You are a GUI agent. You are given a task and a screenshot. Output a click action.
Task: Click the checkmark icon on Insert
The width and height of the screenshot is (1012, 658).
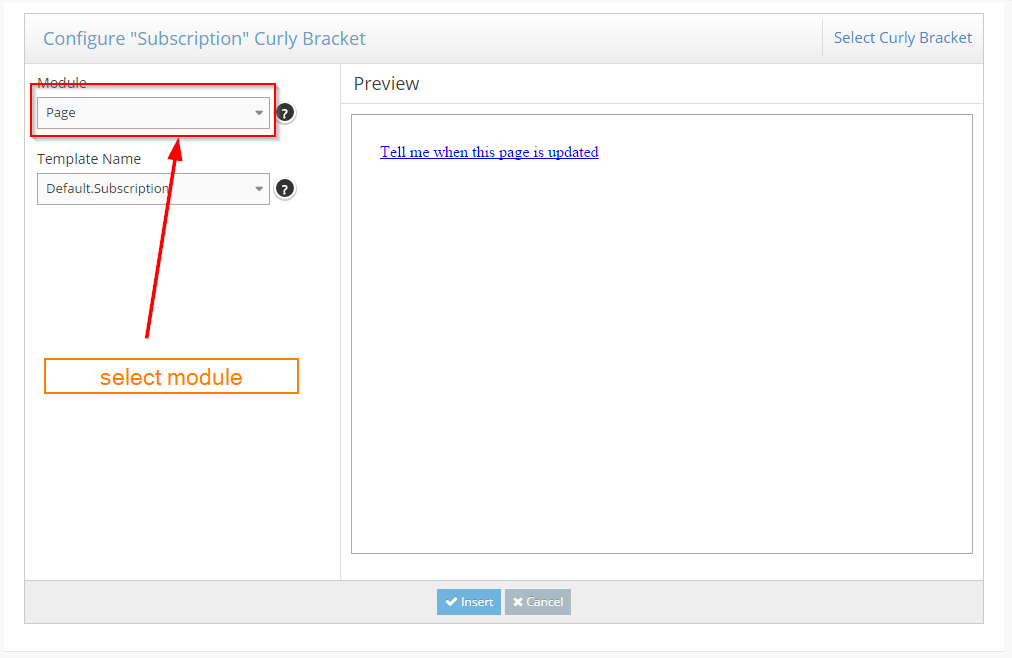[x=451, y=602]
